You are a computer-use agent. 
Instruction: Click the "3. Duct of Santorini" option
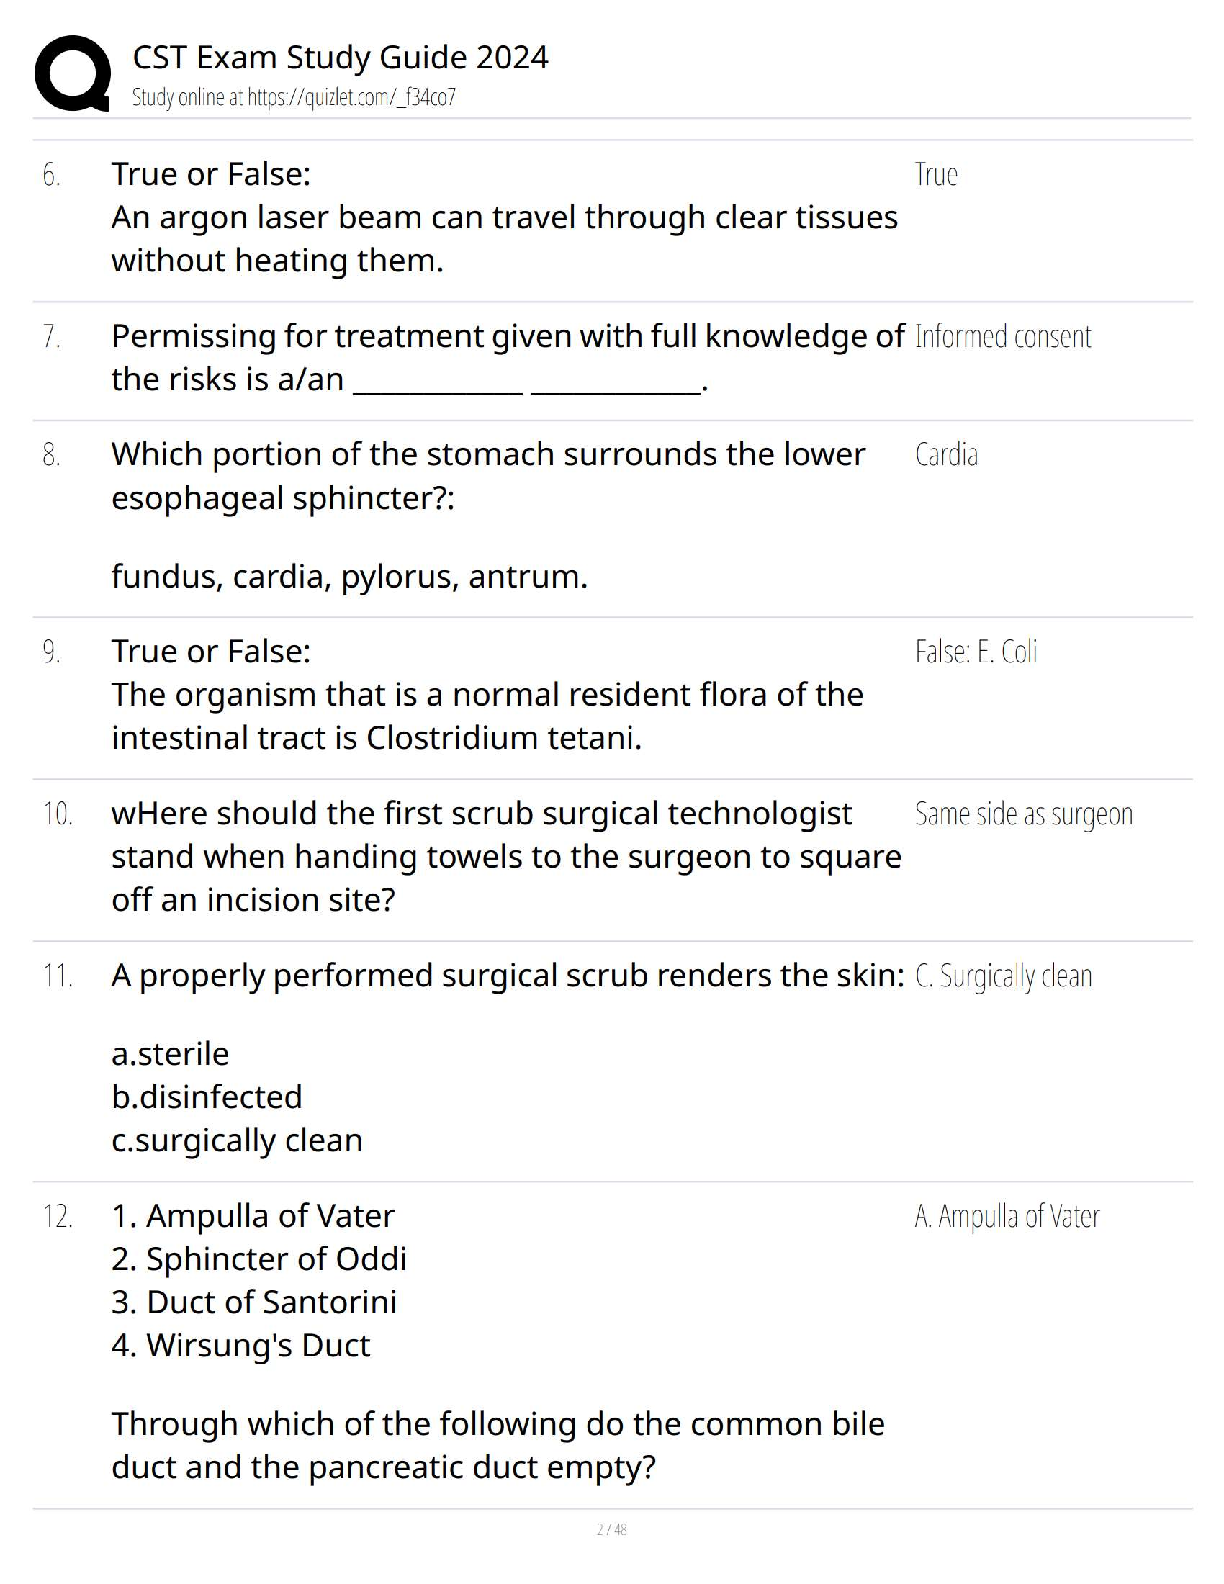pos(254,1302)
